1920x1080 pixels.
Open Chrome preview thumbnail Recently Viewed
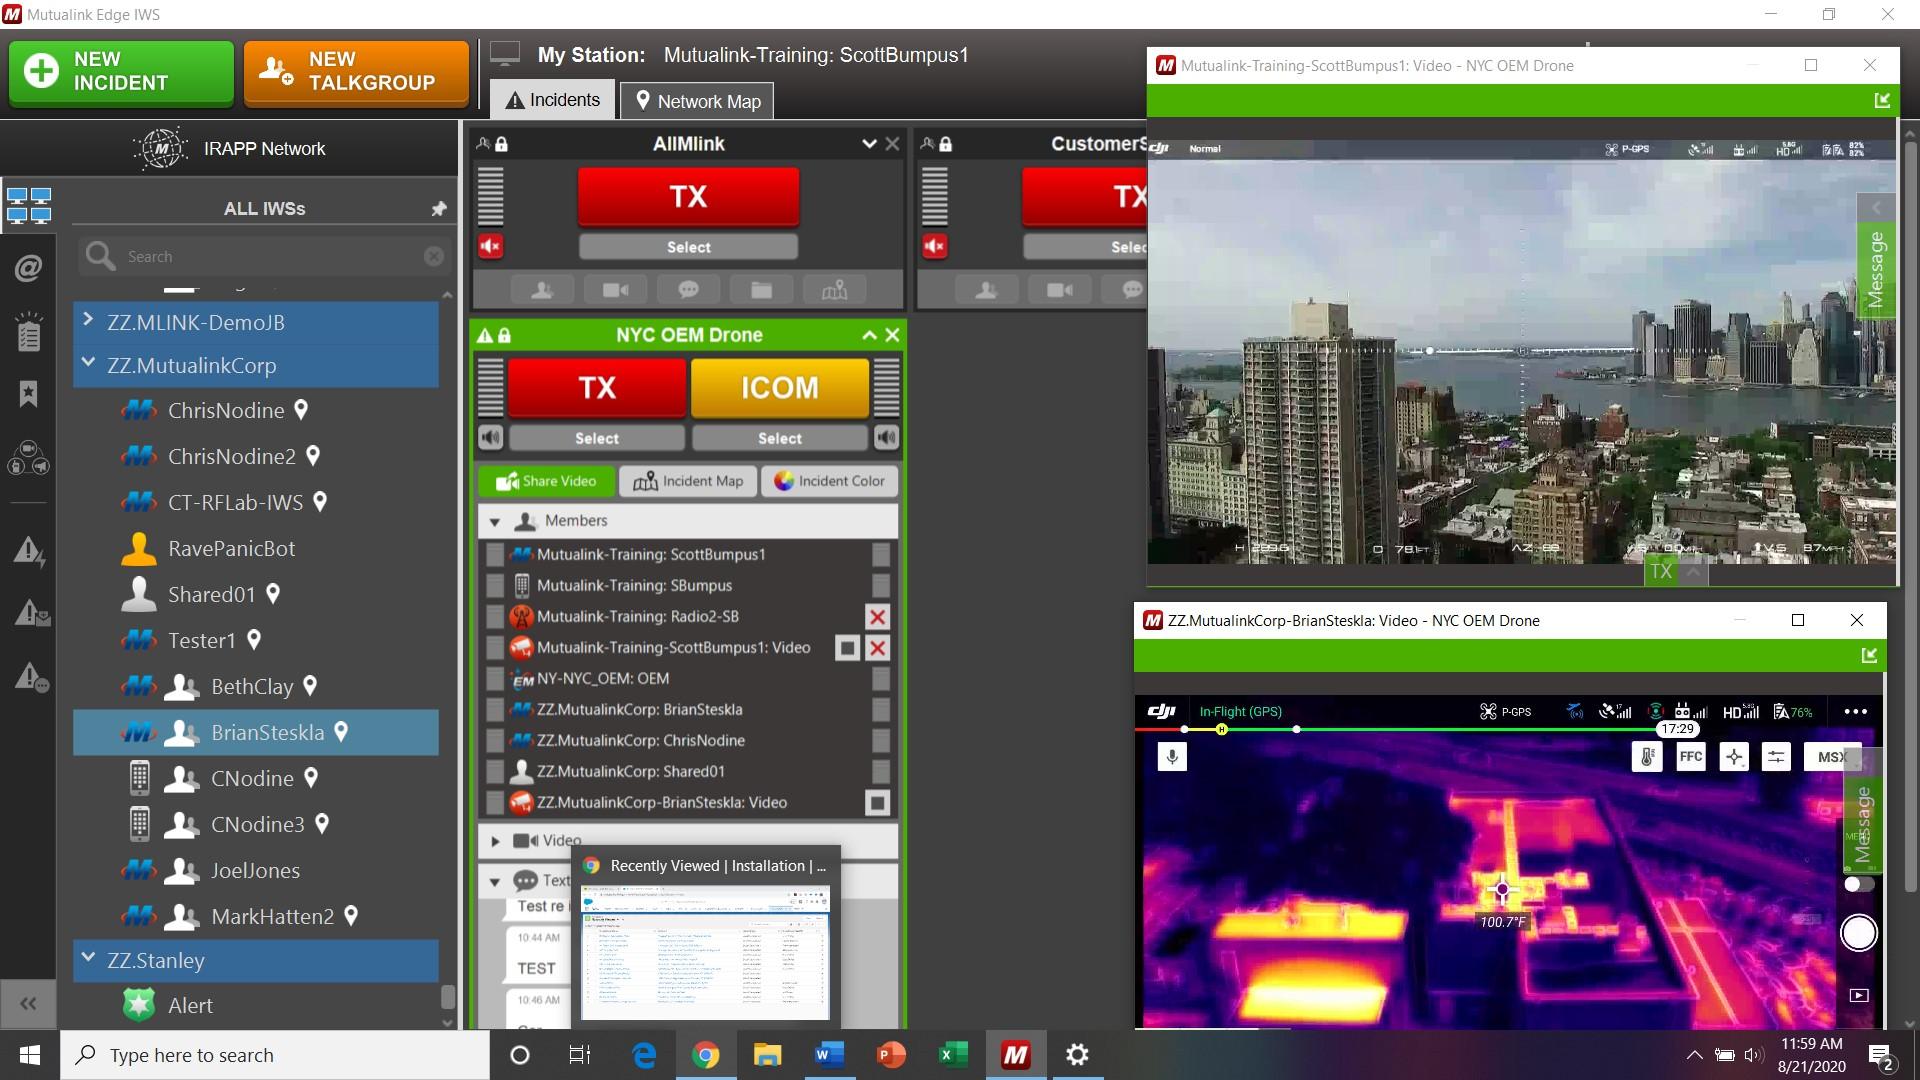(x=706, y=952)
